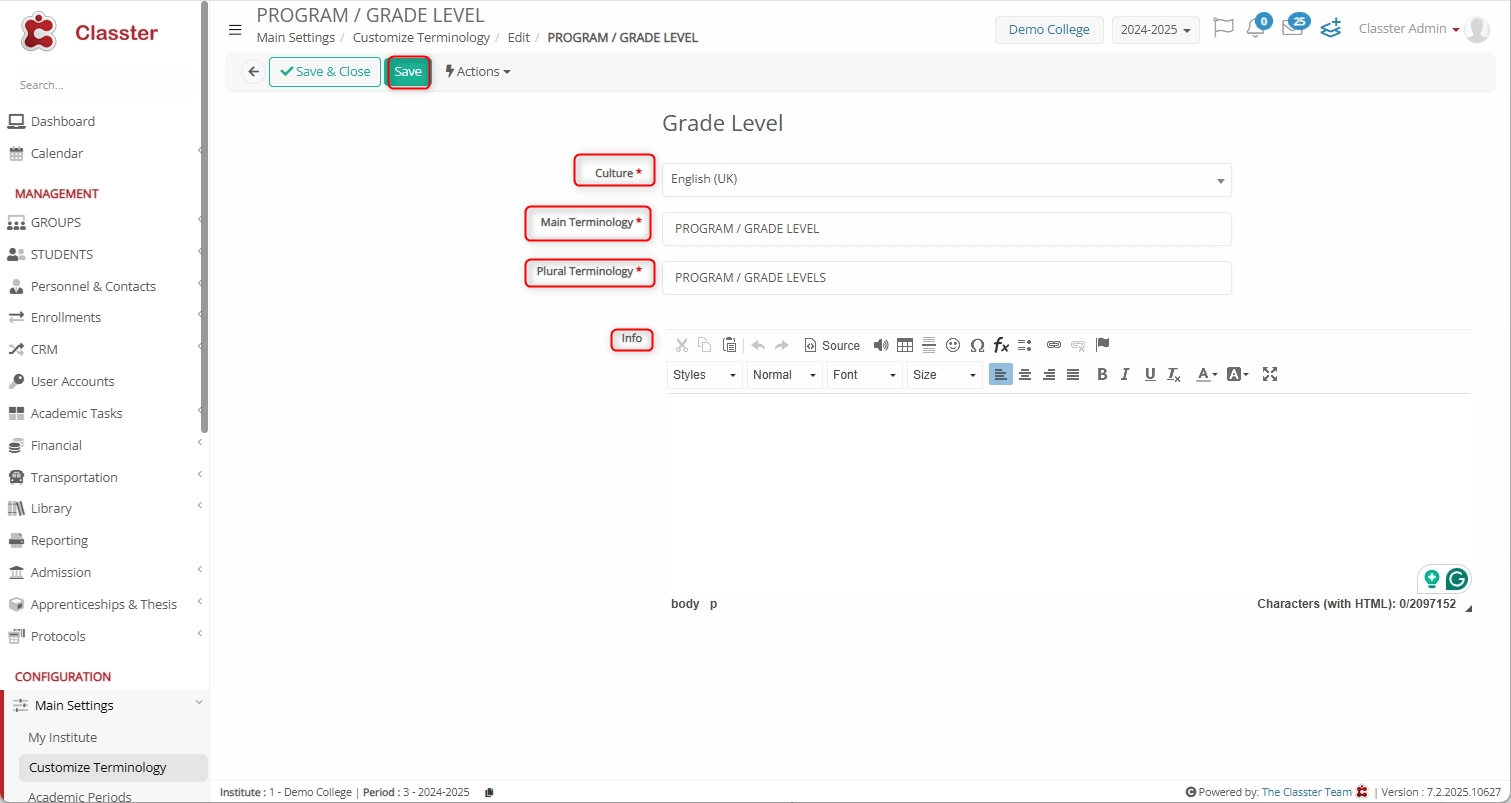Viewport: 1511px width, 803px height.
Task: Toggle italic formatting
Action: 1125,374
